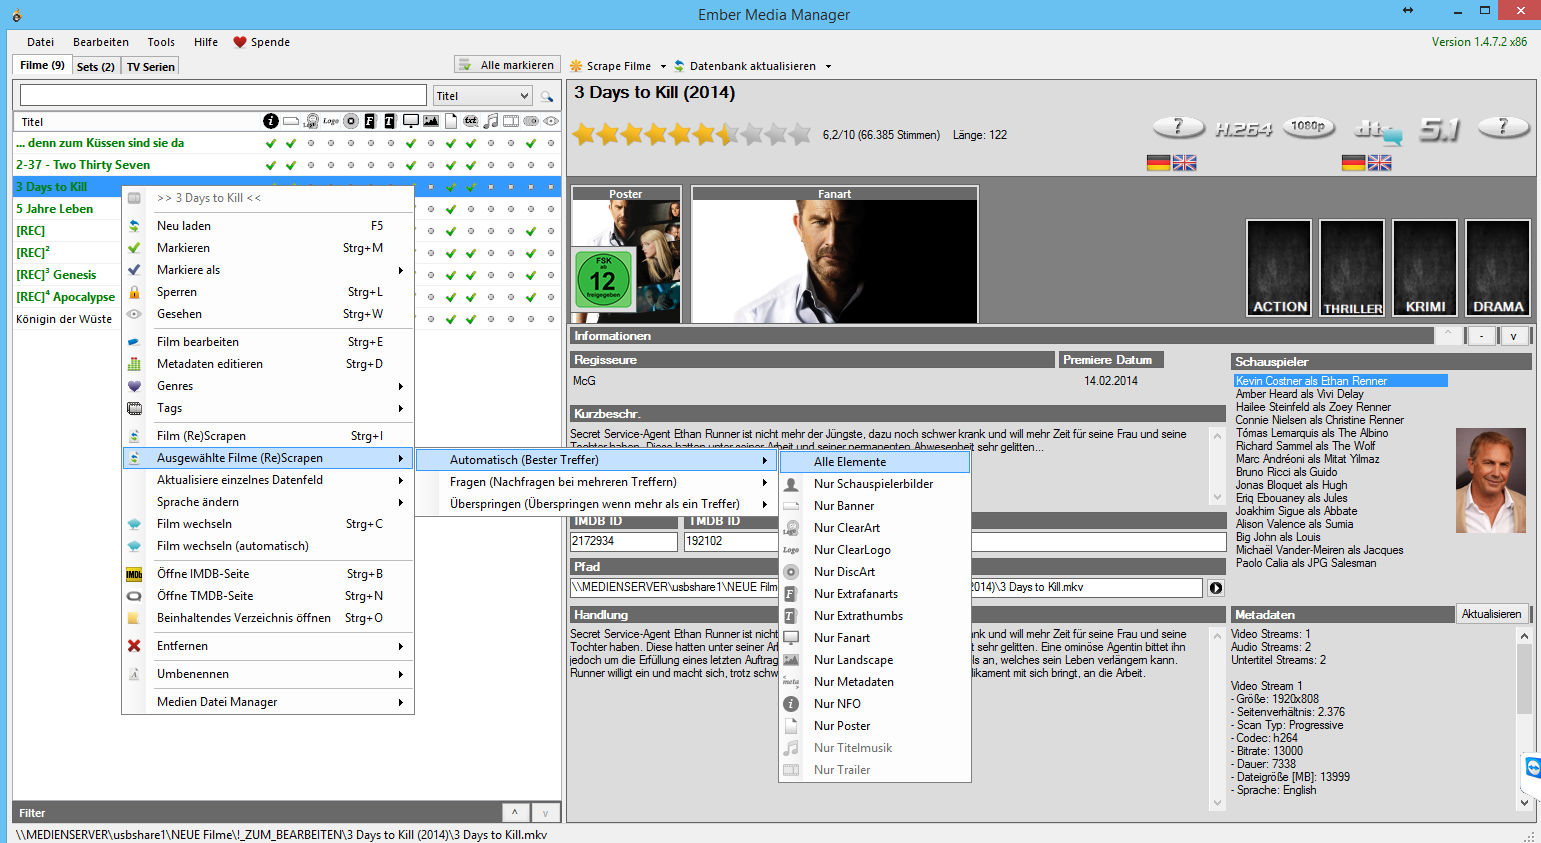Viewport: 1541px width, 843px height.
Task: Click Fanart checkmark for '2-37 - Two Thirty Seven'
Action: 411,165
